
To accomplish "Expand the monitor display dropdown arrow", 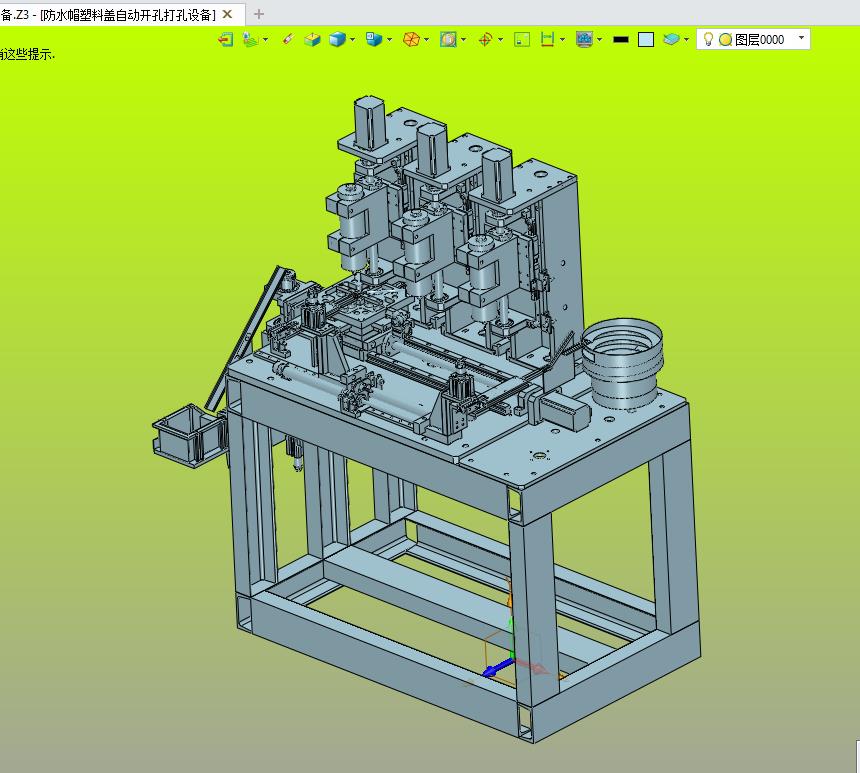I will pyautogui.click(x=599, y=40).
